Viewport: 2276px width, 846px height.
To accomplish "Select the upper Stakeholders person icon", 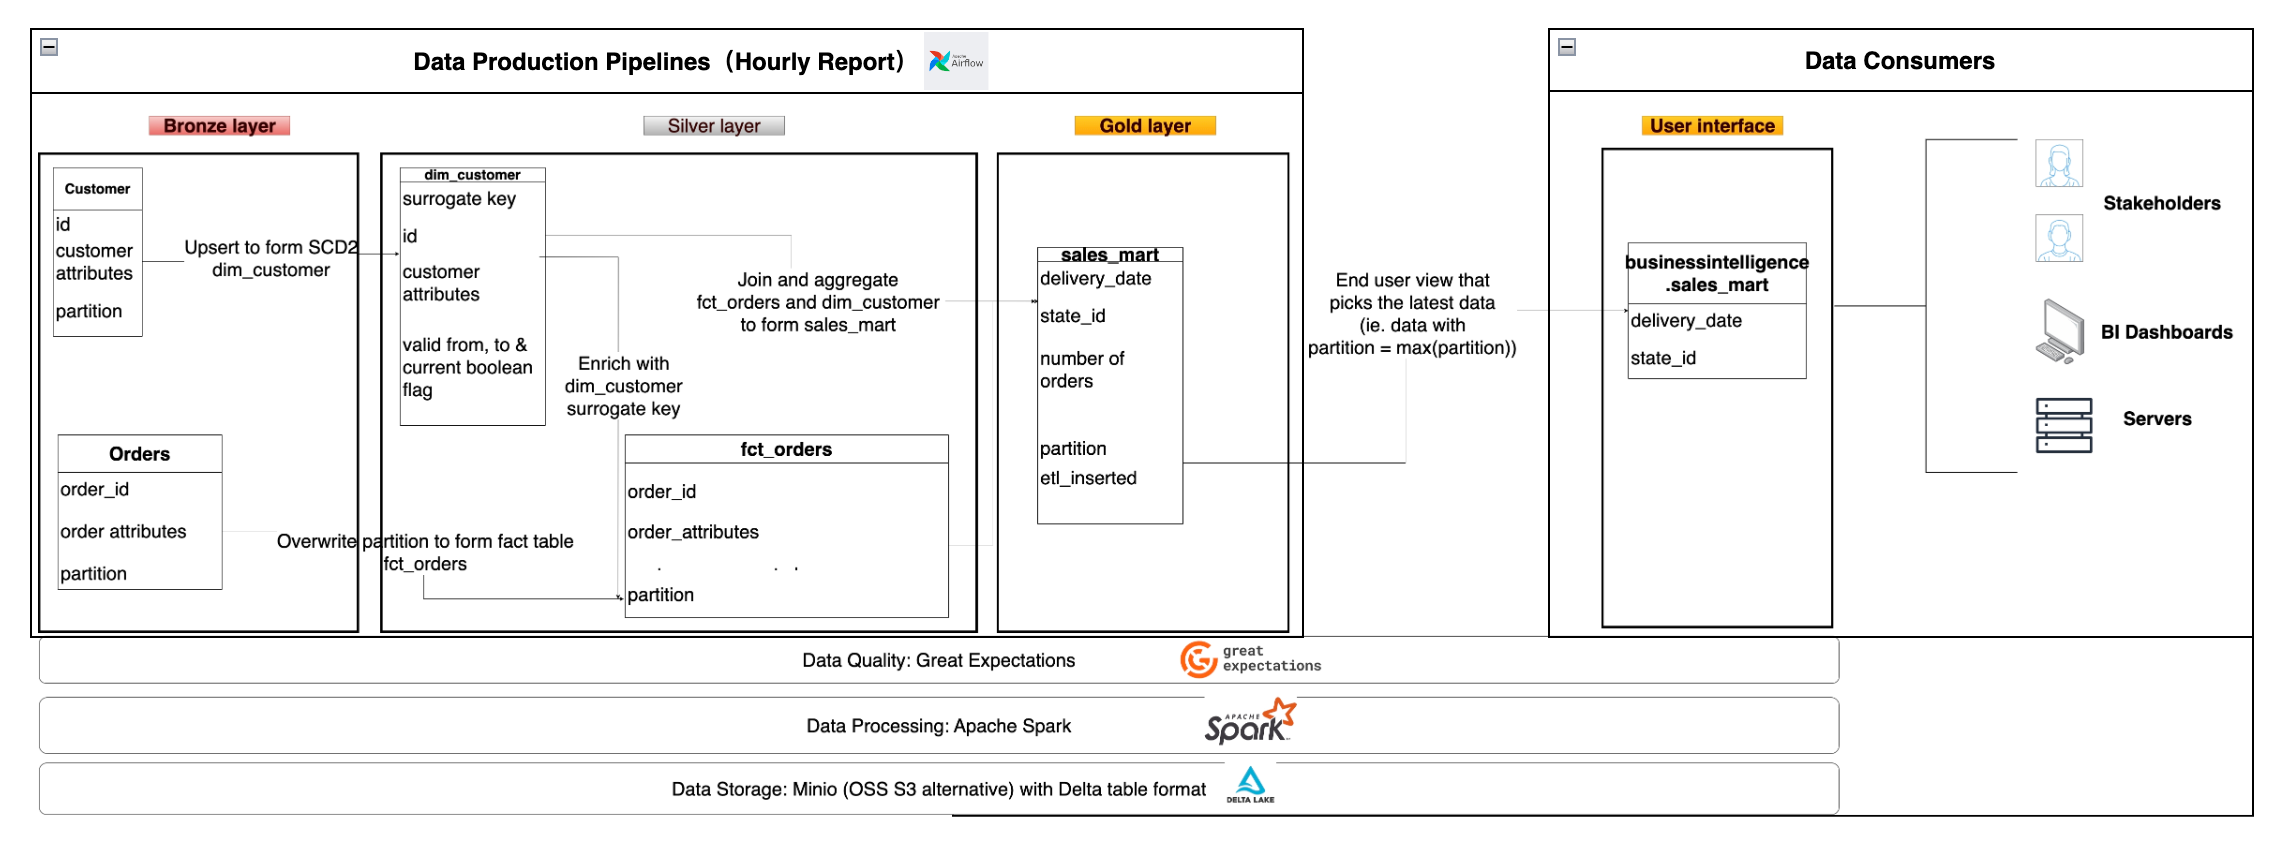I will pos(2058,163).
